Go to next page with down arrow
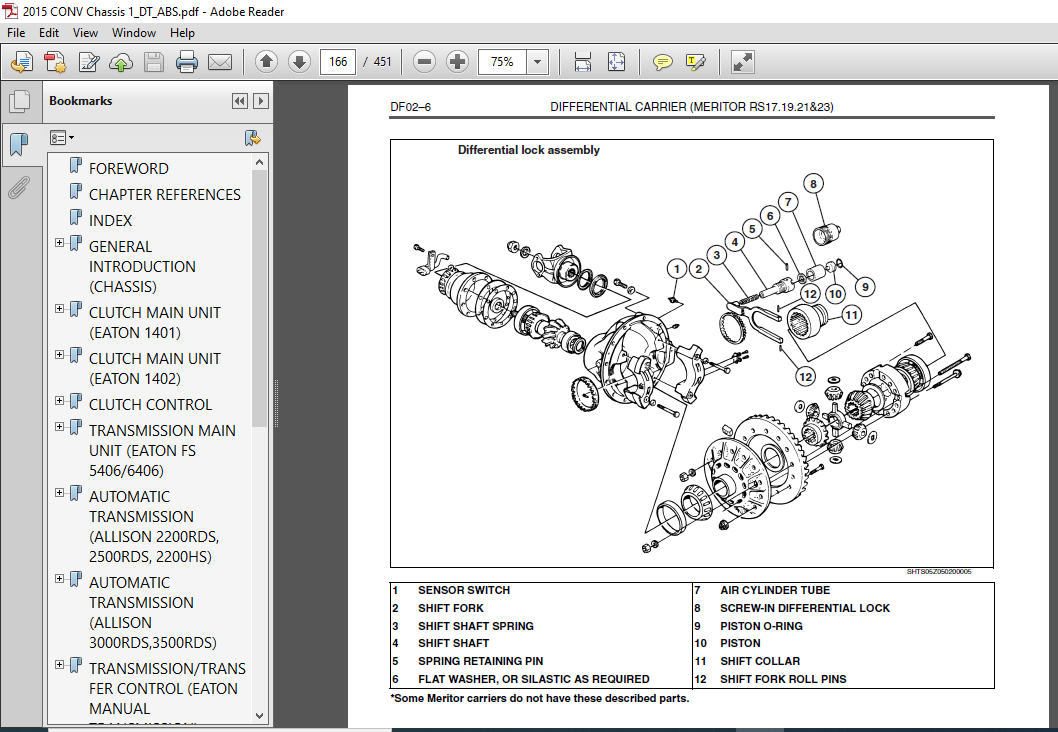The width and height of the screenshot is (1058, 732). click(299, 62)
